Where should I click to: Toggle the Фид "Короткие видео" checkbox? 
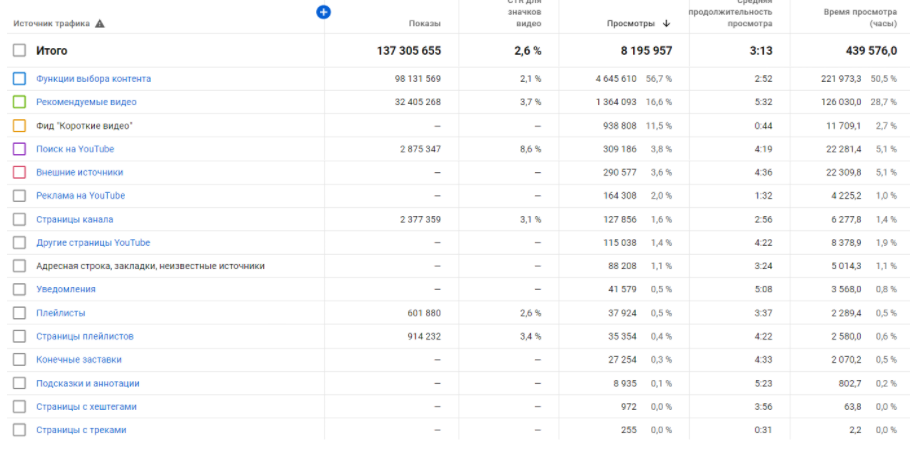click(19, 126)
